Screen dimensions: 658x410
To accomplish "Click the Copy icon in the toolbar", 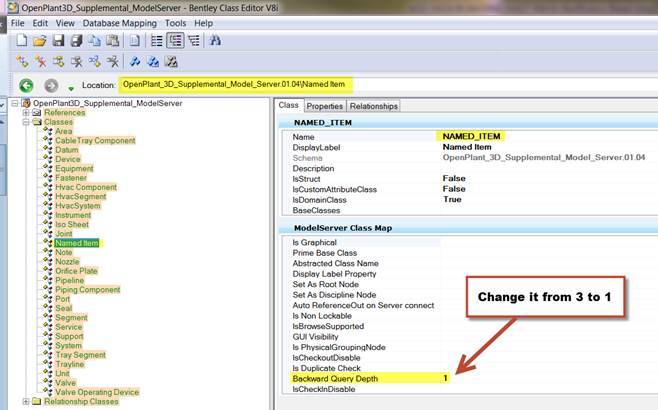I will click(x=94, y=41).
